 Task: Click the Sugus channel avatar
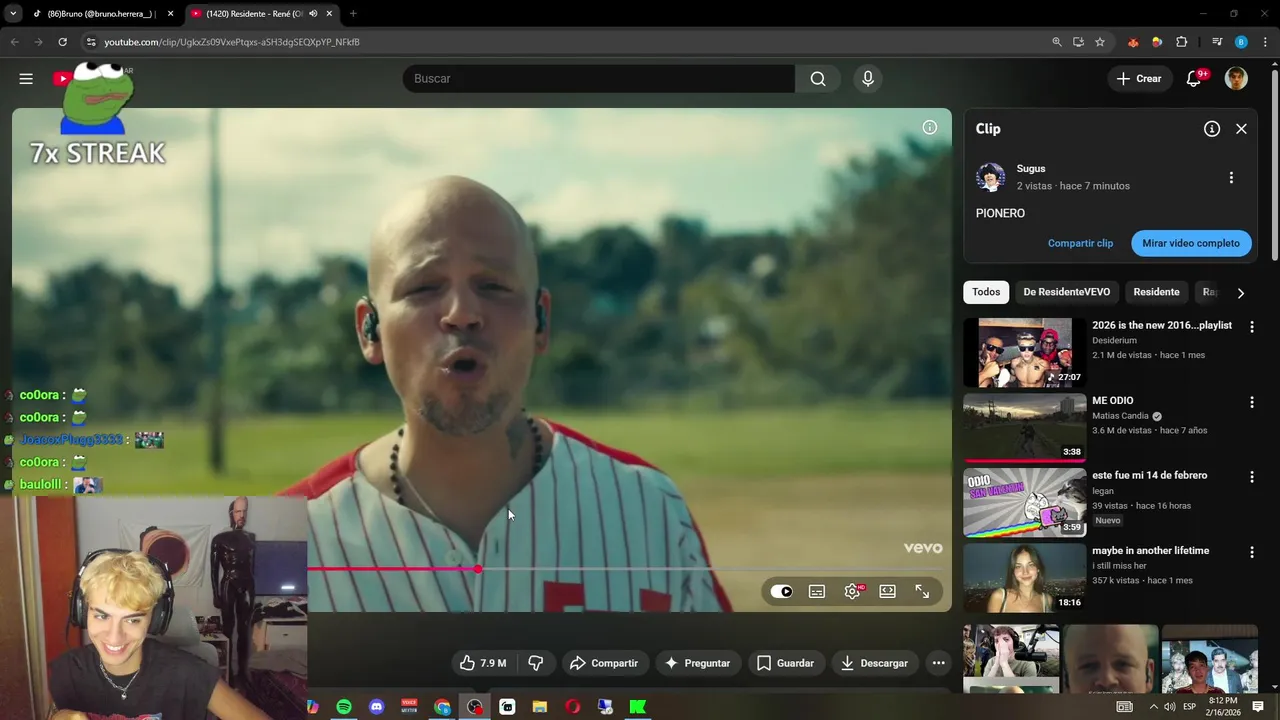click(x=991, y=177)
